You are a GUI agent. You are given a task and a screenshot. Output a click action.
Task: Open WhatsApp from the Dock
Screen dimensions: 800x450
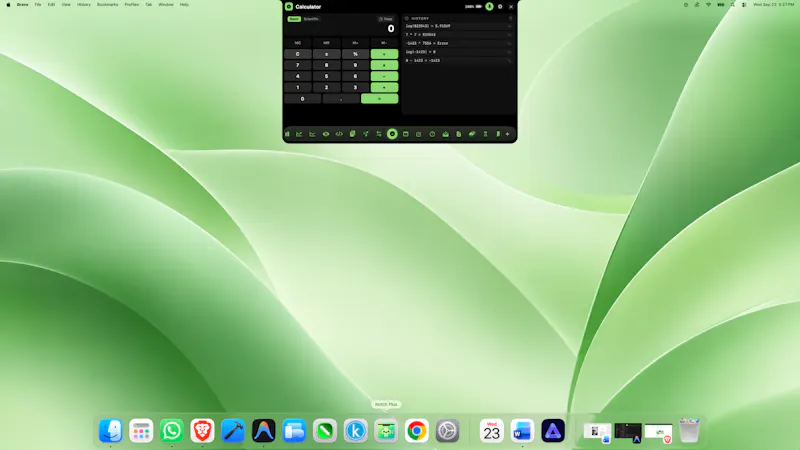(171, 431)
